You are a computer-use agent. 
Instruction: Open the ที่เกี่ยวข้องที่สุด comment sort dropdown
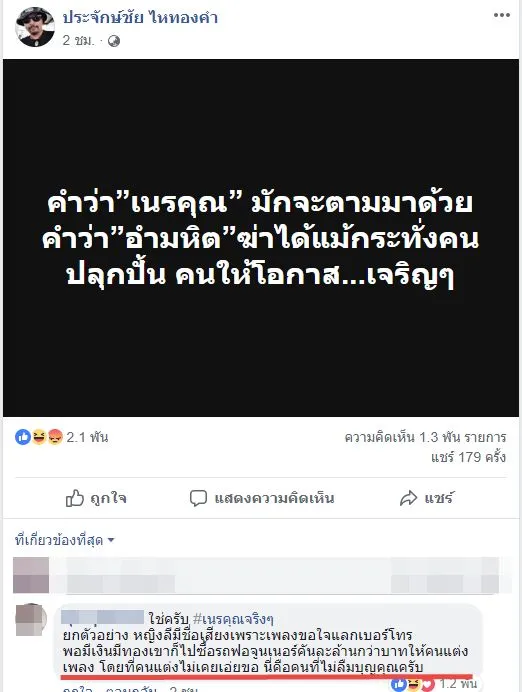point(64,540)
